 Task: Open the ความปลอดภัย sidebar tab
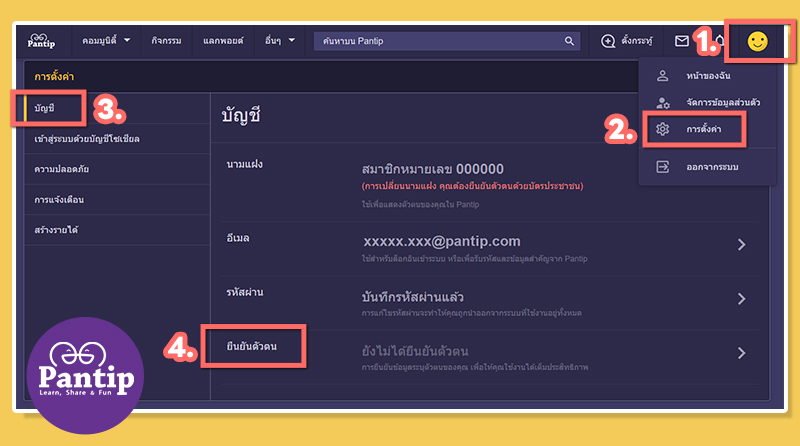[x=117, y=169]
